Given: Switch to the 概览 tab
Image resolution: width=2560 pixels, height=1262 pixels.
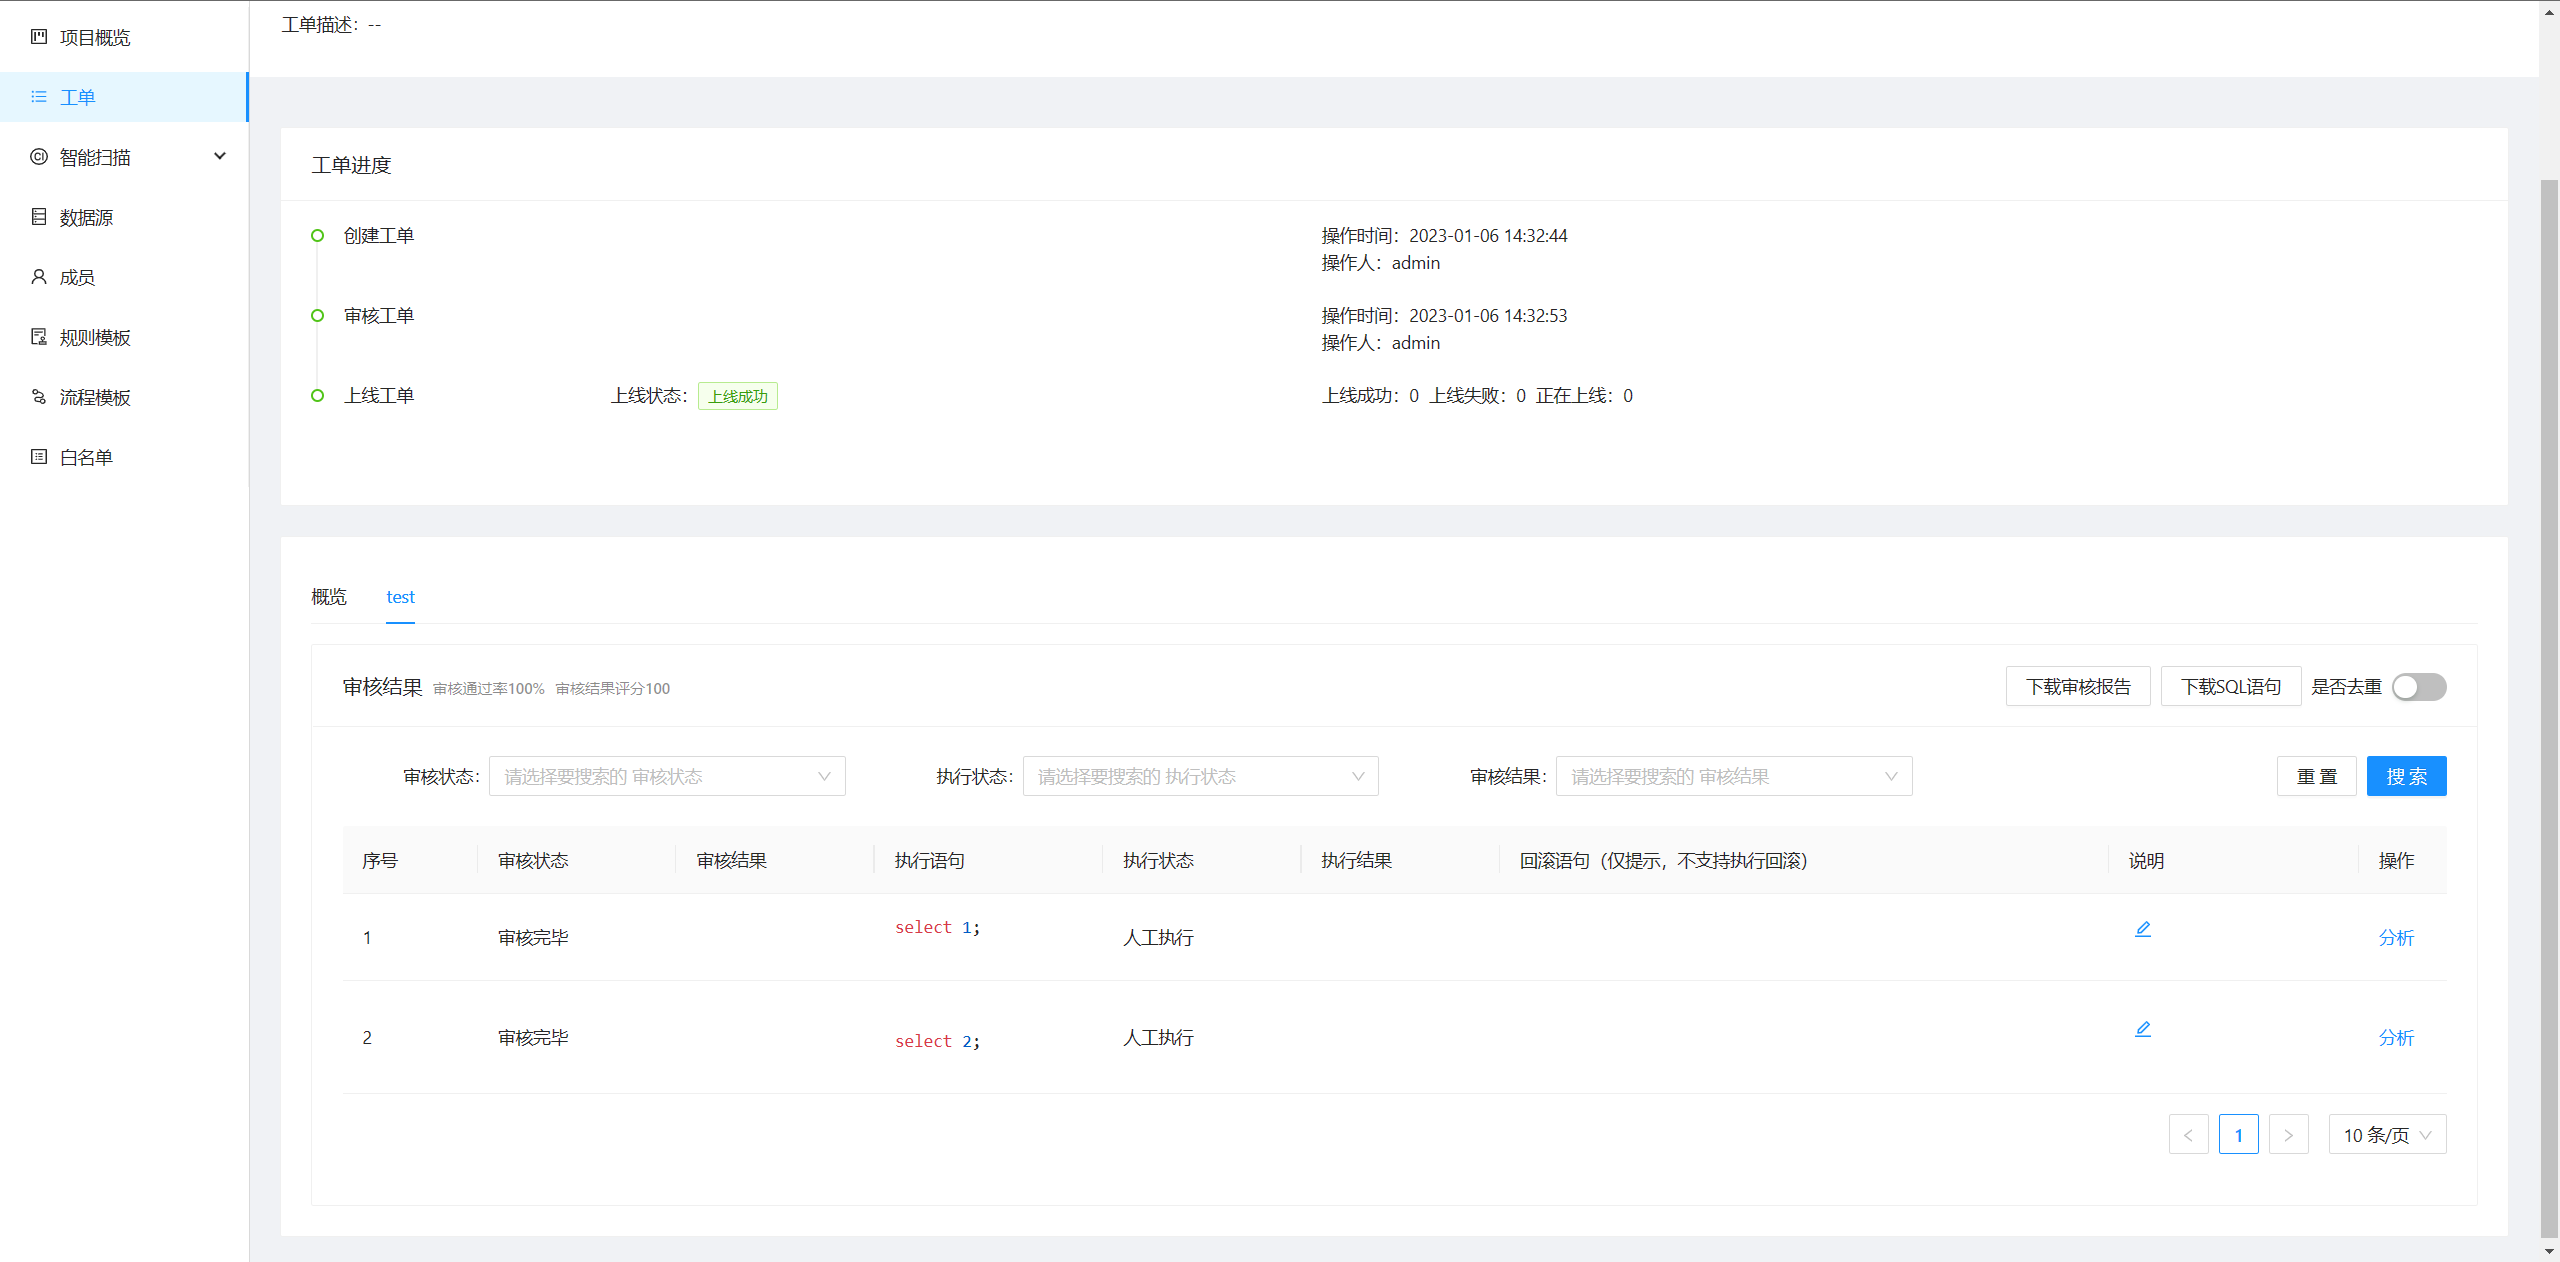Looking at the screenshot, I should click(x=329, y=597).
